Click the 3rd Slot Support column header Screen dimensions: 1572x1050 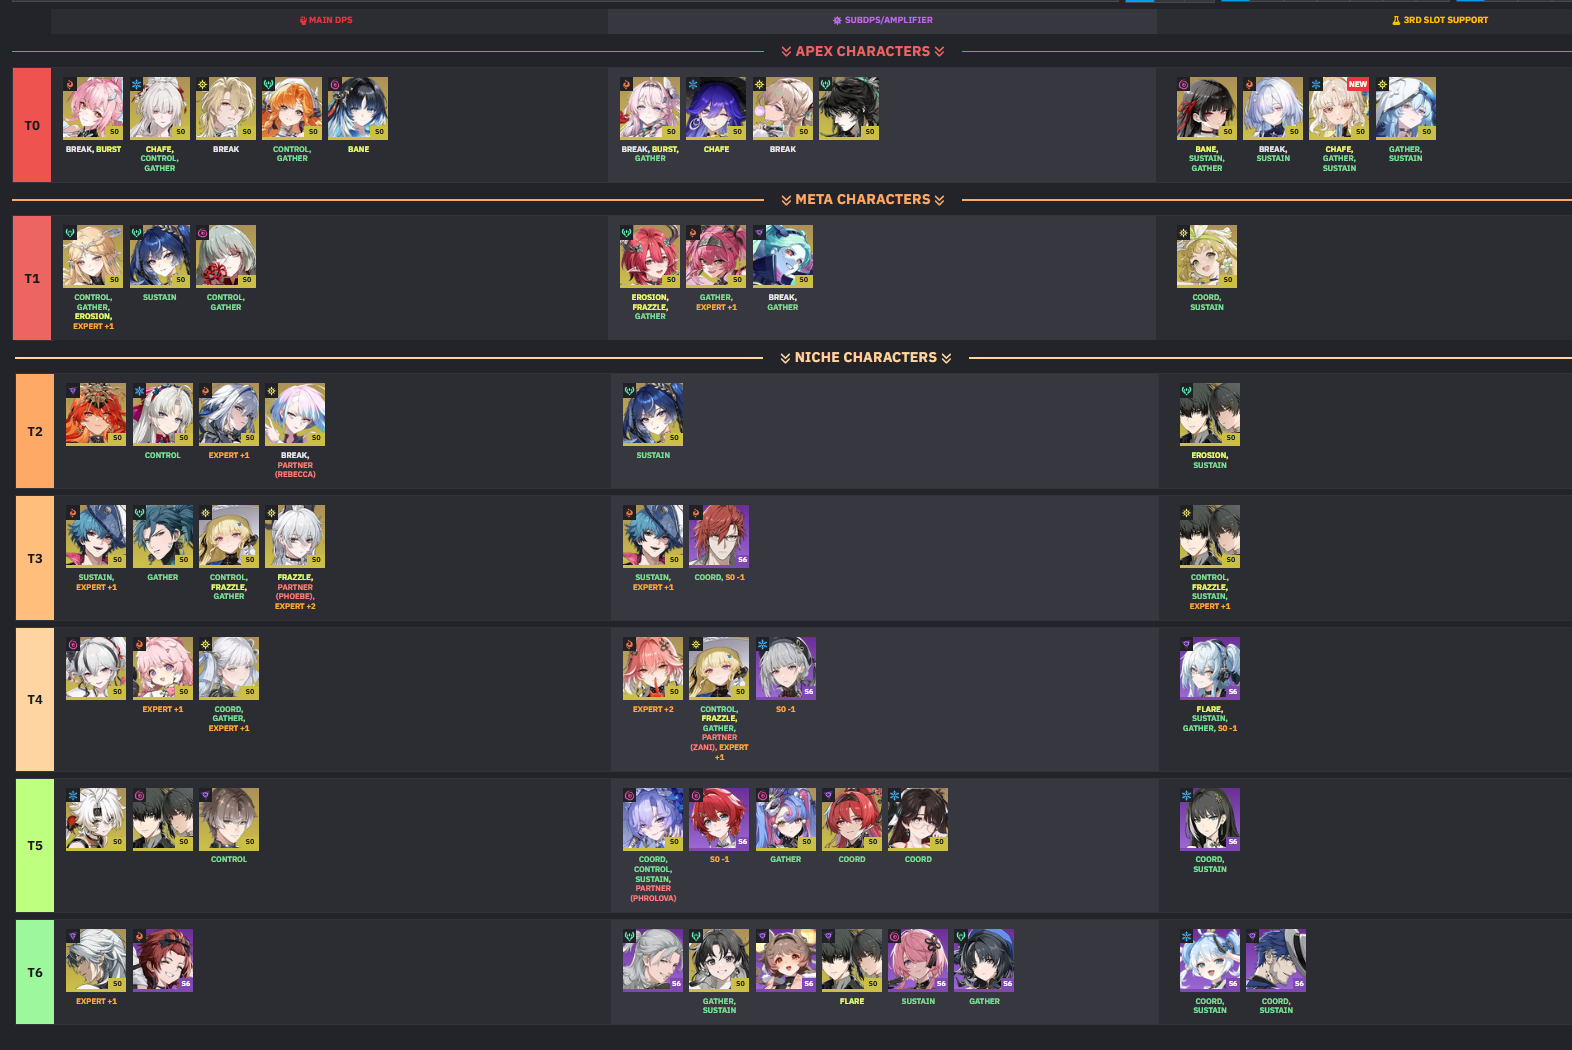point(1440,20)
